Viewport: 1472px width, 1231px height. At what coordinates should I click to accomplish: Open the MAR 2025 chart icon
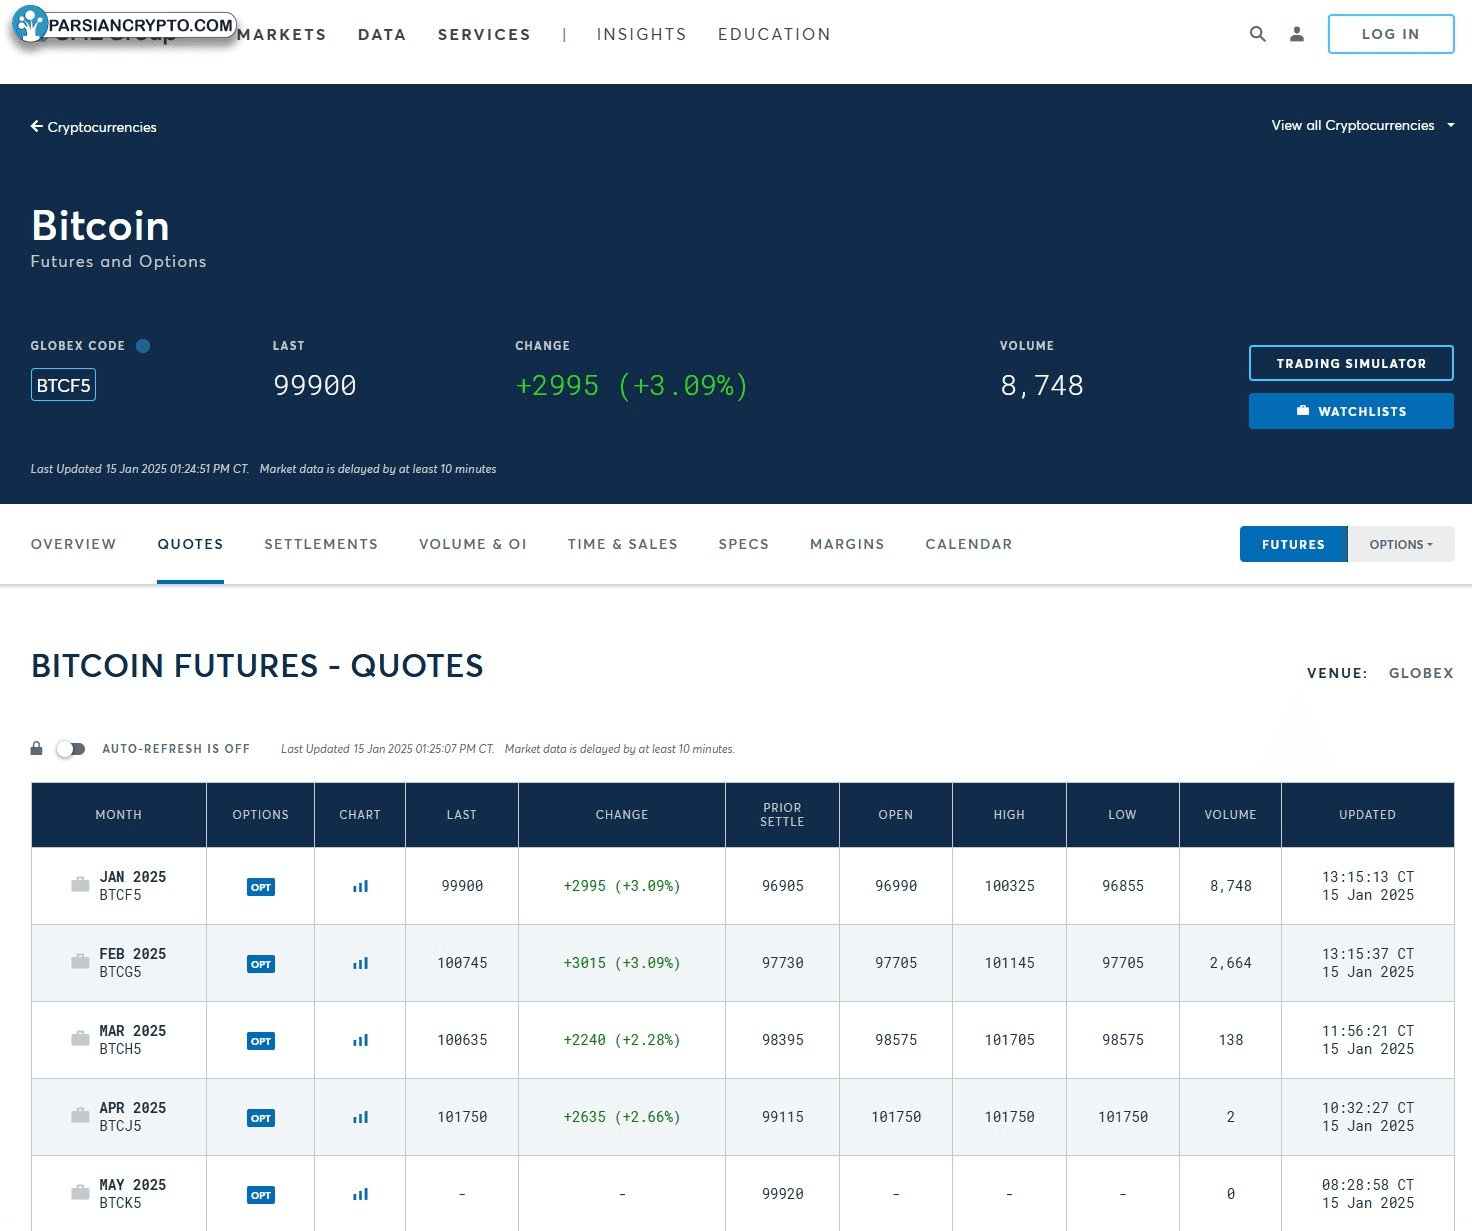click(x=360, y=1040)
